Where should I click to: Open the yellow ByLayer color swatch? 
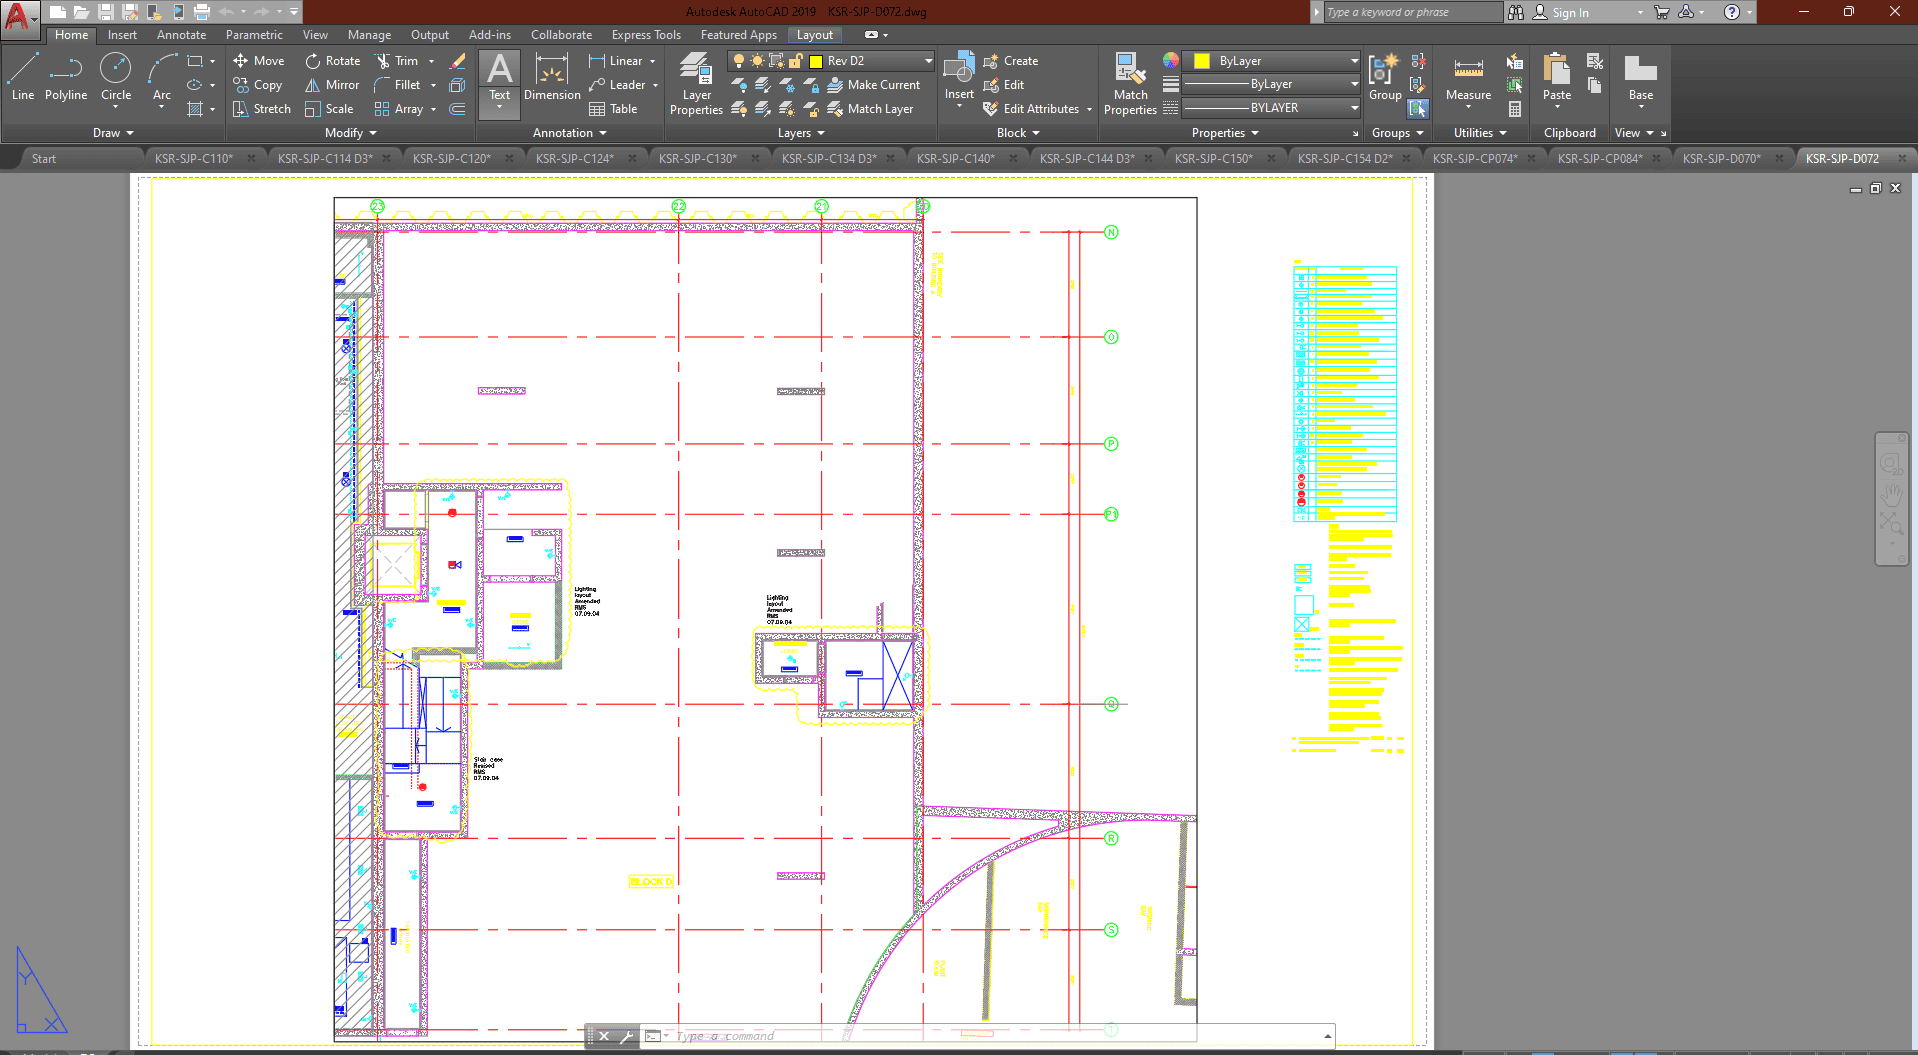pyautogui.click(x=1202, y=61)
